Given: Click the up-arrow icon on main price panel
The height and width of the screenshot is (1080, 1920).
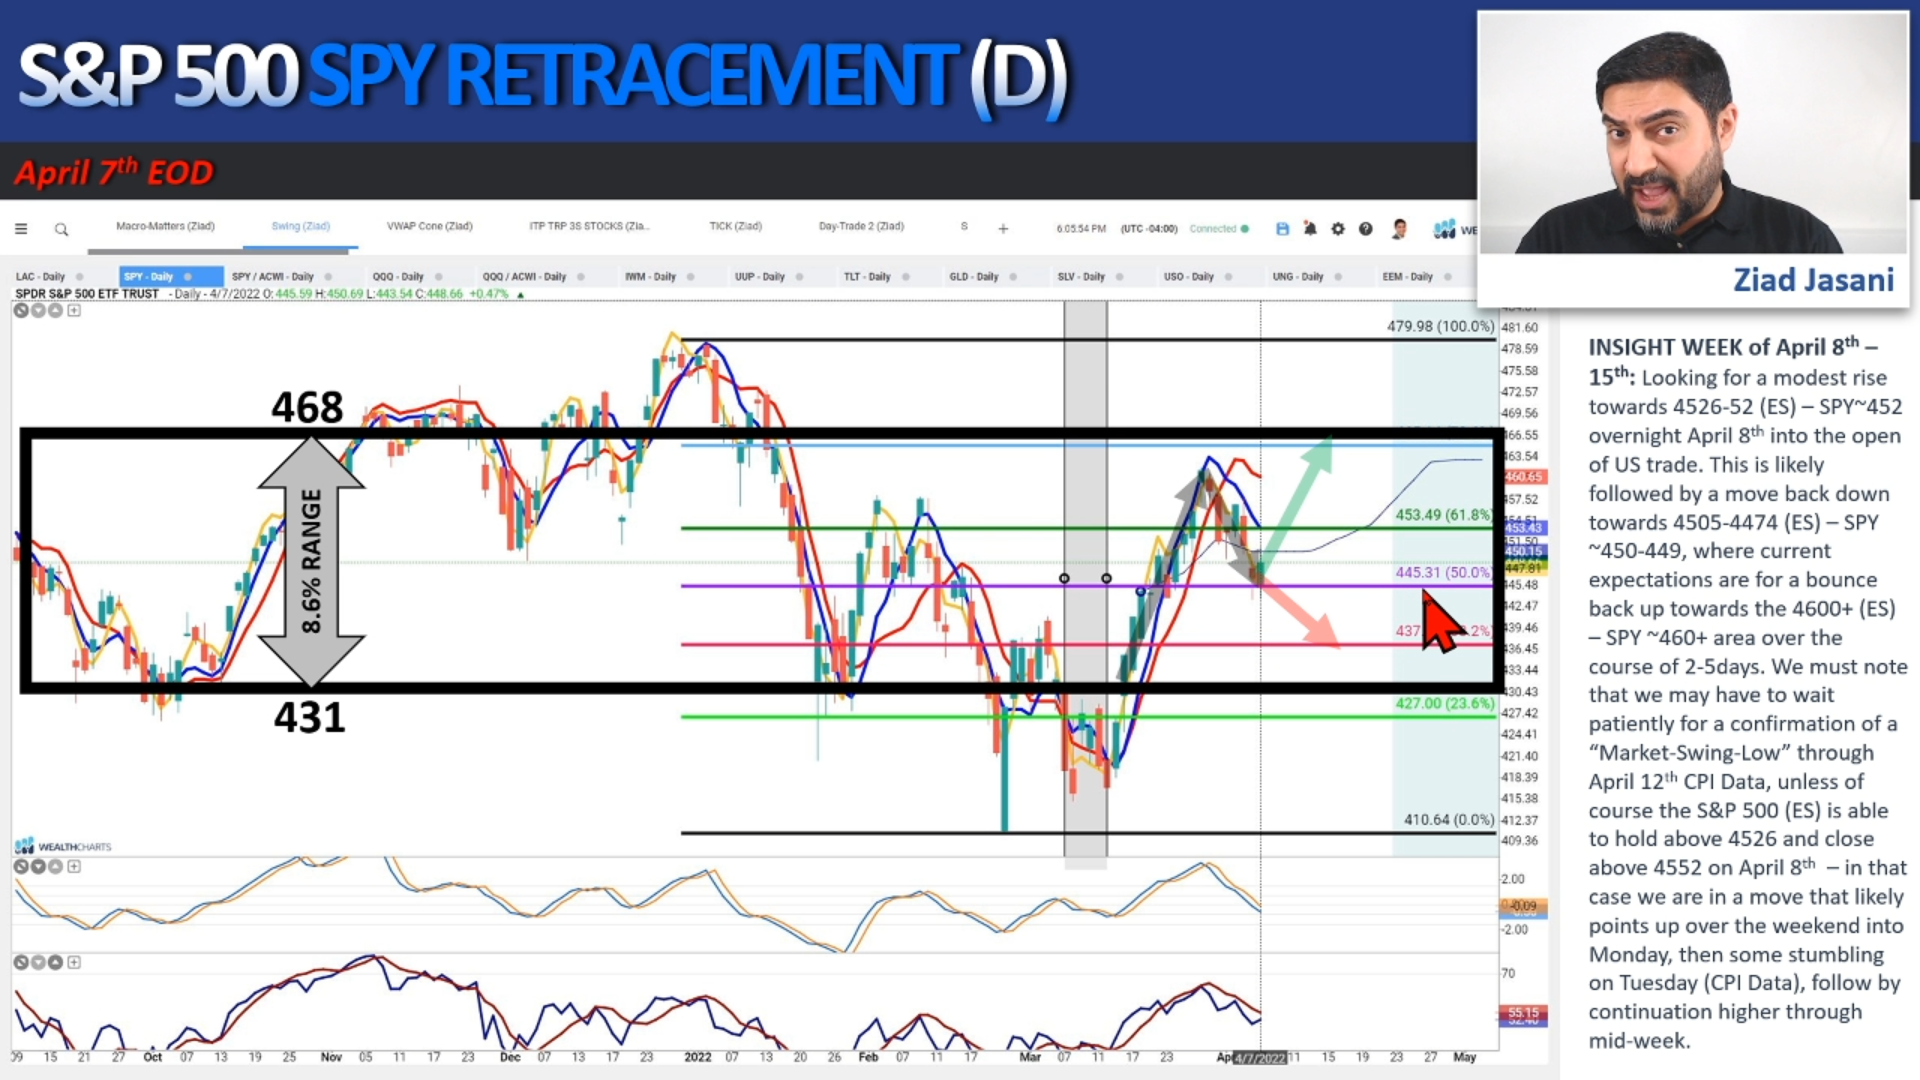Looking at the screenshot, I should [x=56, y=310].
